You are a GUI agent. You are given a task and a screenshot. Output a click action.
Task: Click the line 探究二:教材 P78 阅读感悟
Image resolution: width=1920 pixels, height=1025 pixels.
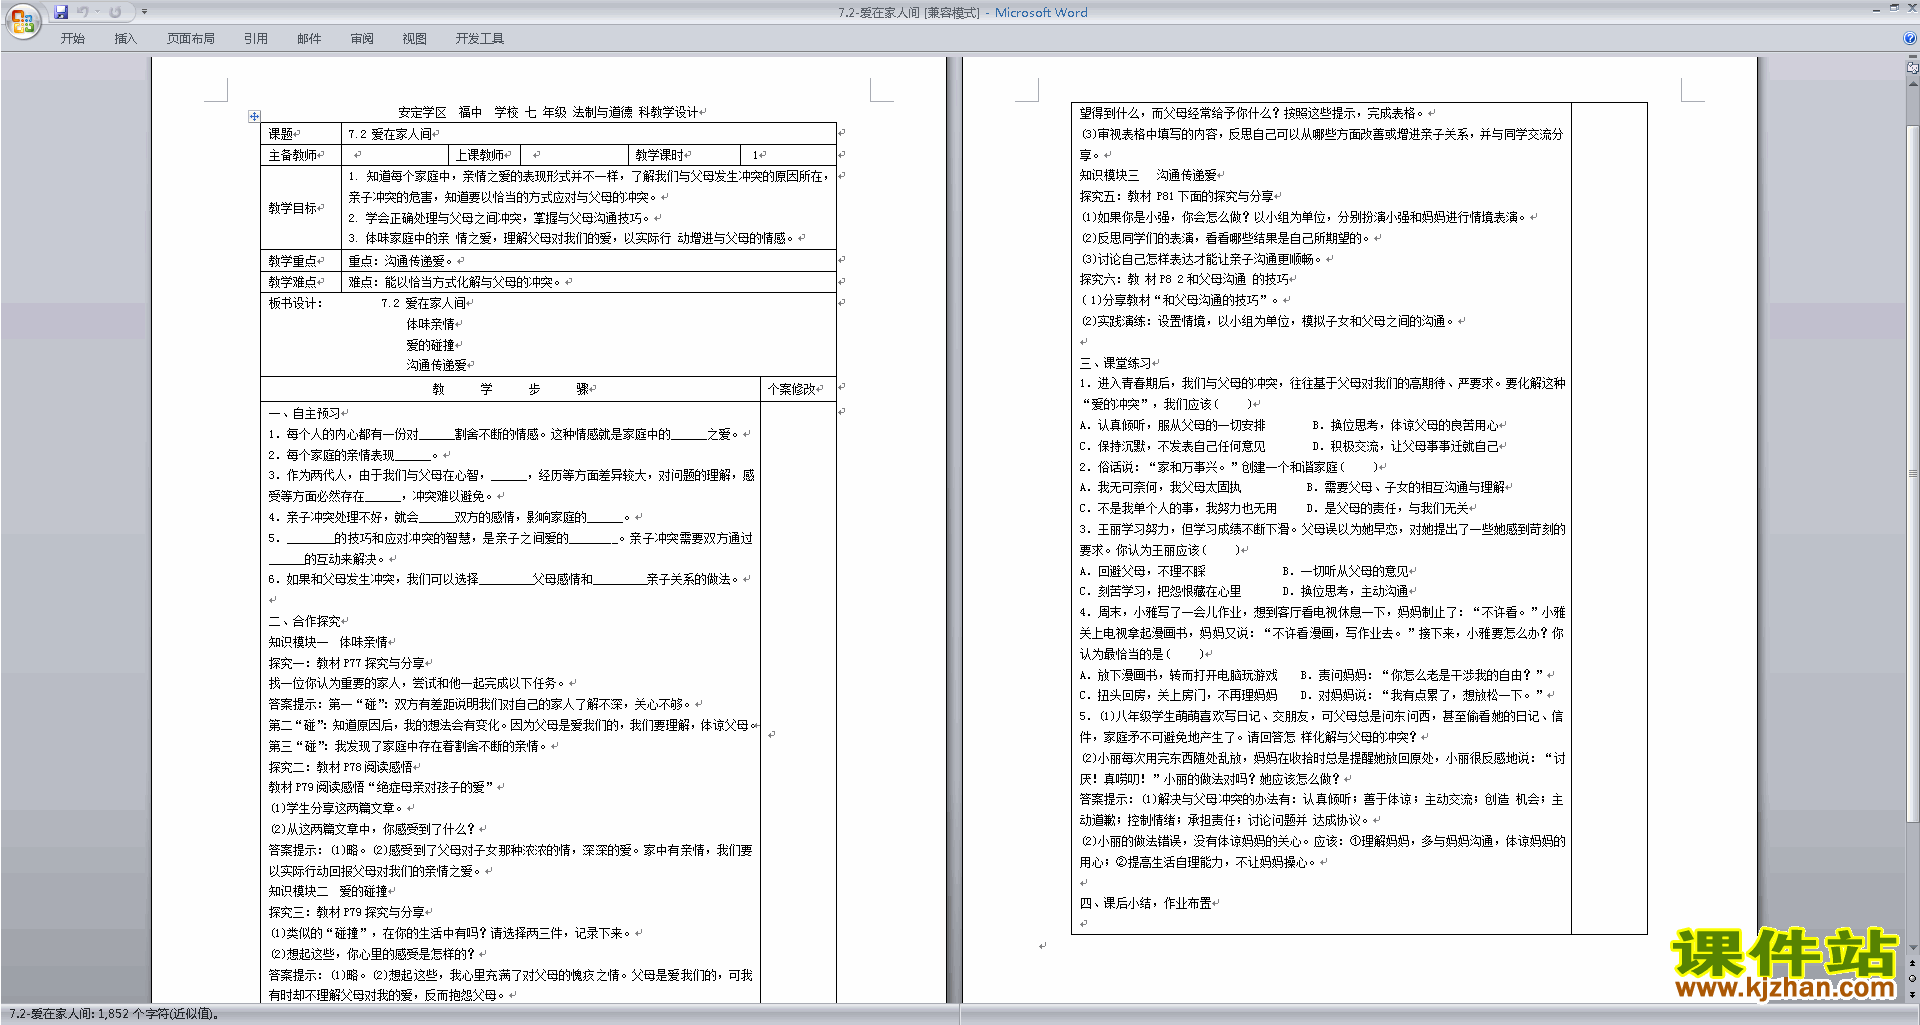(x=343, y=767)
